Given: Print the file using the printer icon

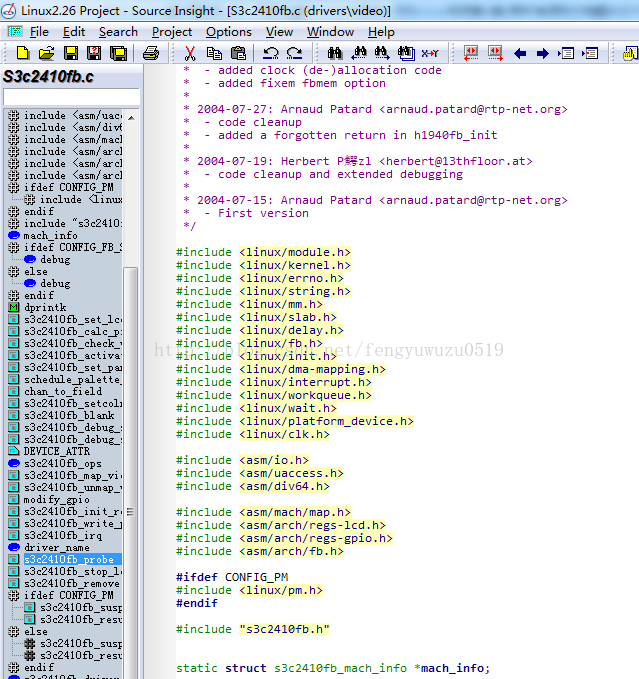Looking at the screenshot, I should 151,53.
